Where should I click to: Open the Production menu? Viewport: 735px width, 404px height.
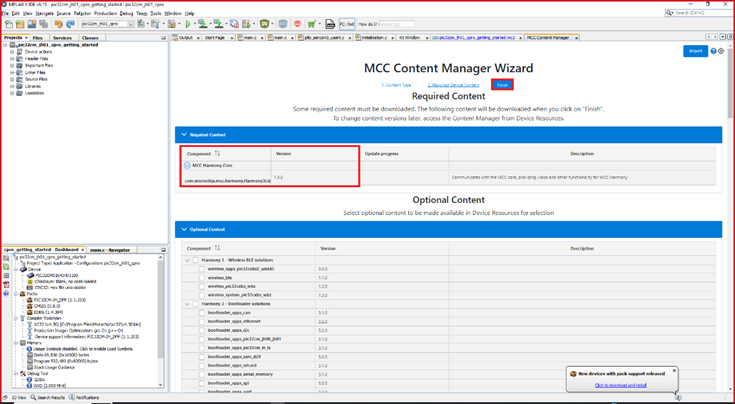coord(105,14)
